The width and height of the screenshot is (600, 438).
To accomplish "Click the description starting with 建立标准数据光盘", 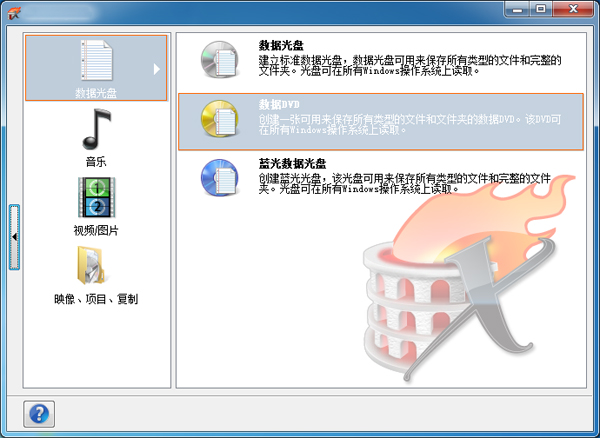I will point(410,66).
